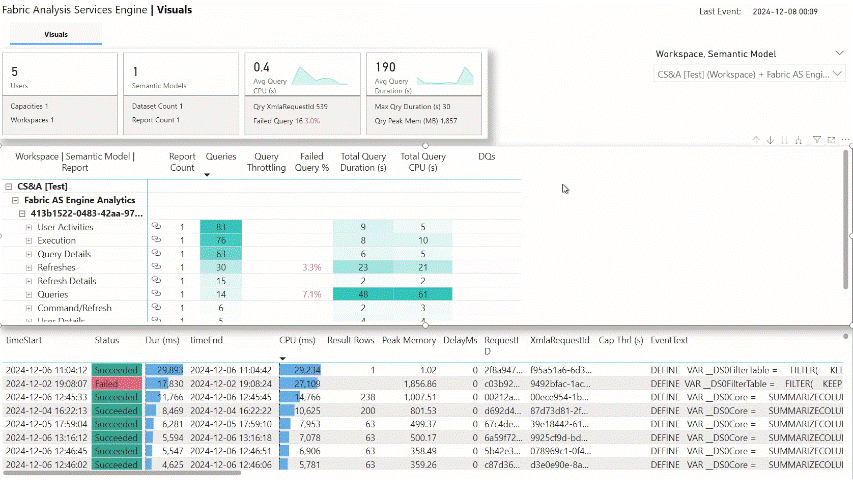Open the matrix visual filter icon
The height and width of the screenshot is (480, 853).
pyautogui.click(x=817, y=140)
